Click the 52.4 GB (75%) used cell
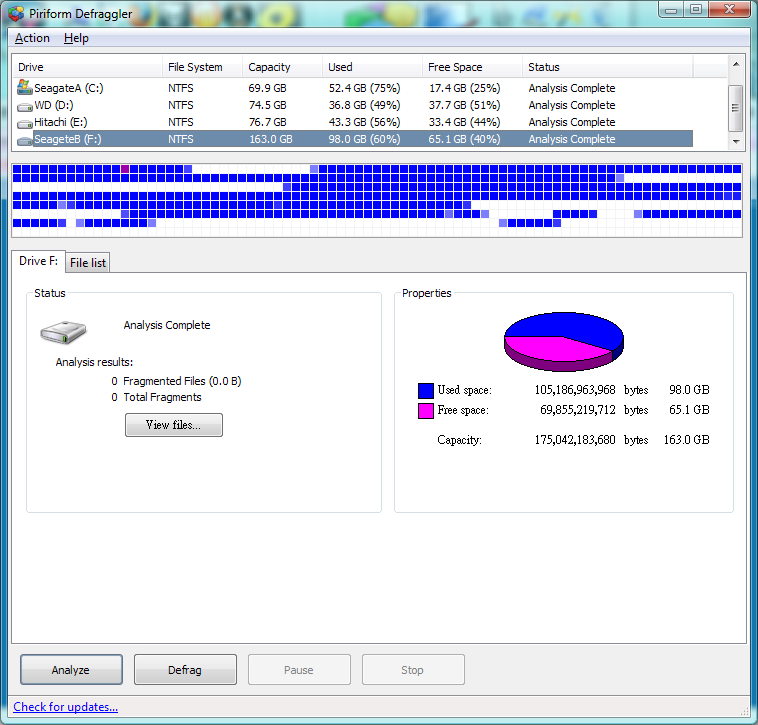This screenshot has height=725, width=758. point(364,88)
